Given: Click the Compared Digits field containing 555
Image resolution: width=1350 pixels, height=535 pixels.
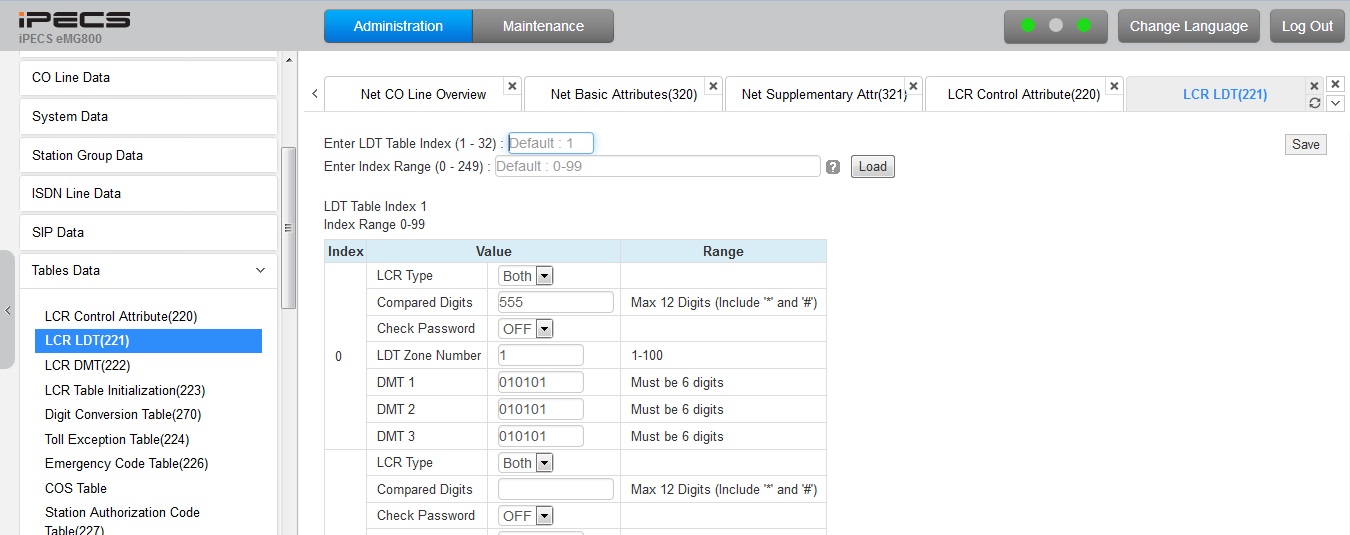Looking at the screenshot, I should pos(555,302).
